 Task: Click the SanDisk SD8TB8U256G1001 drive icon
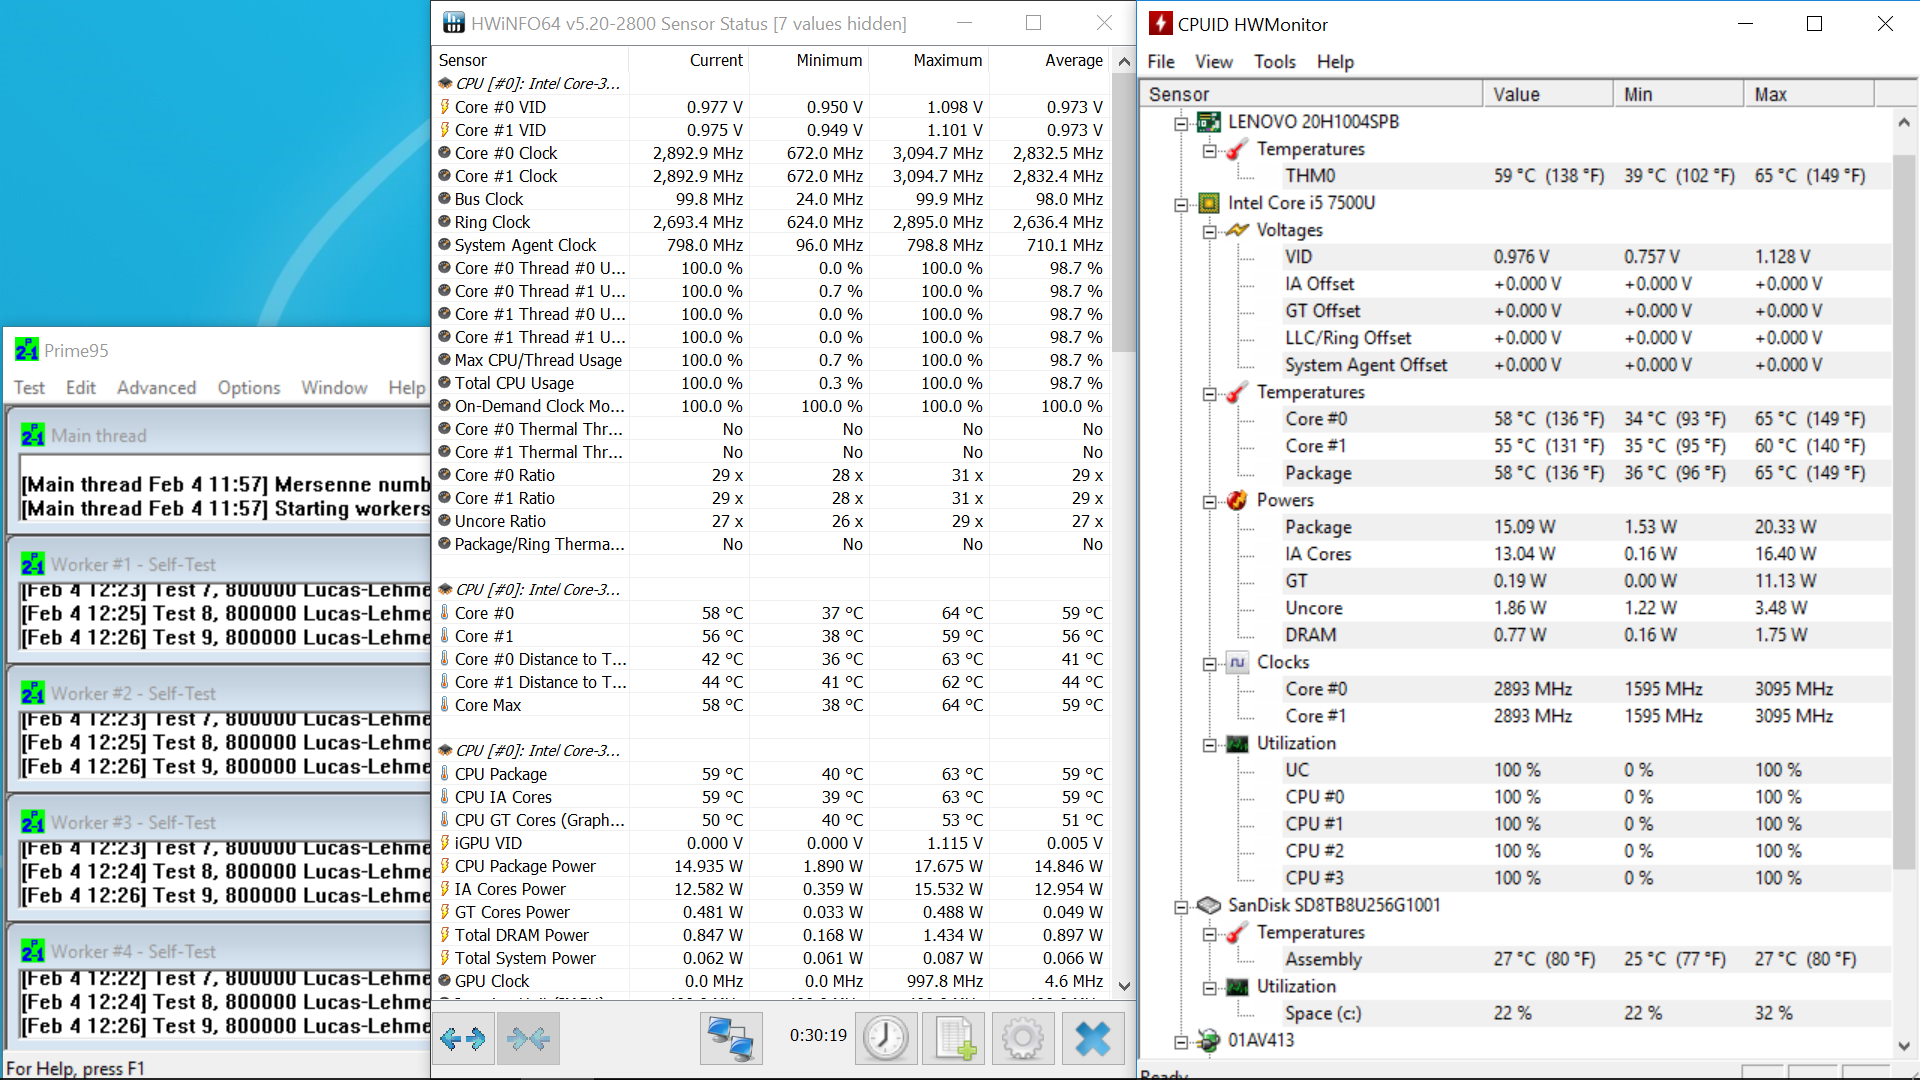(x=1208, y=905)
